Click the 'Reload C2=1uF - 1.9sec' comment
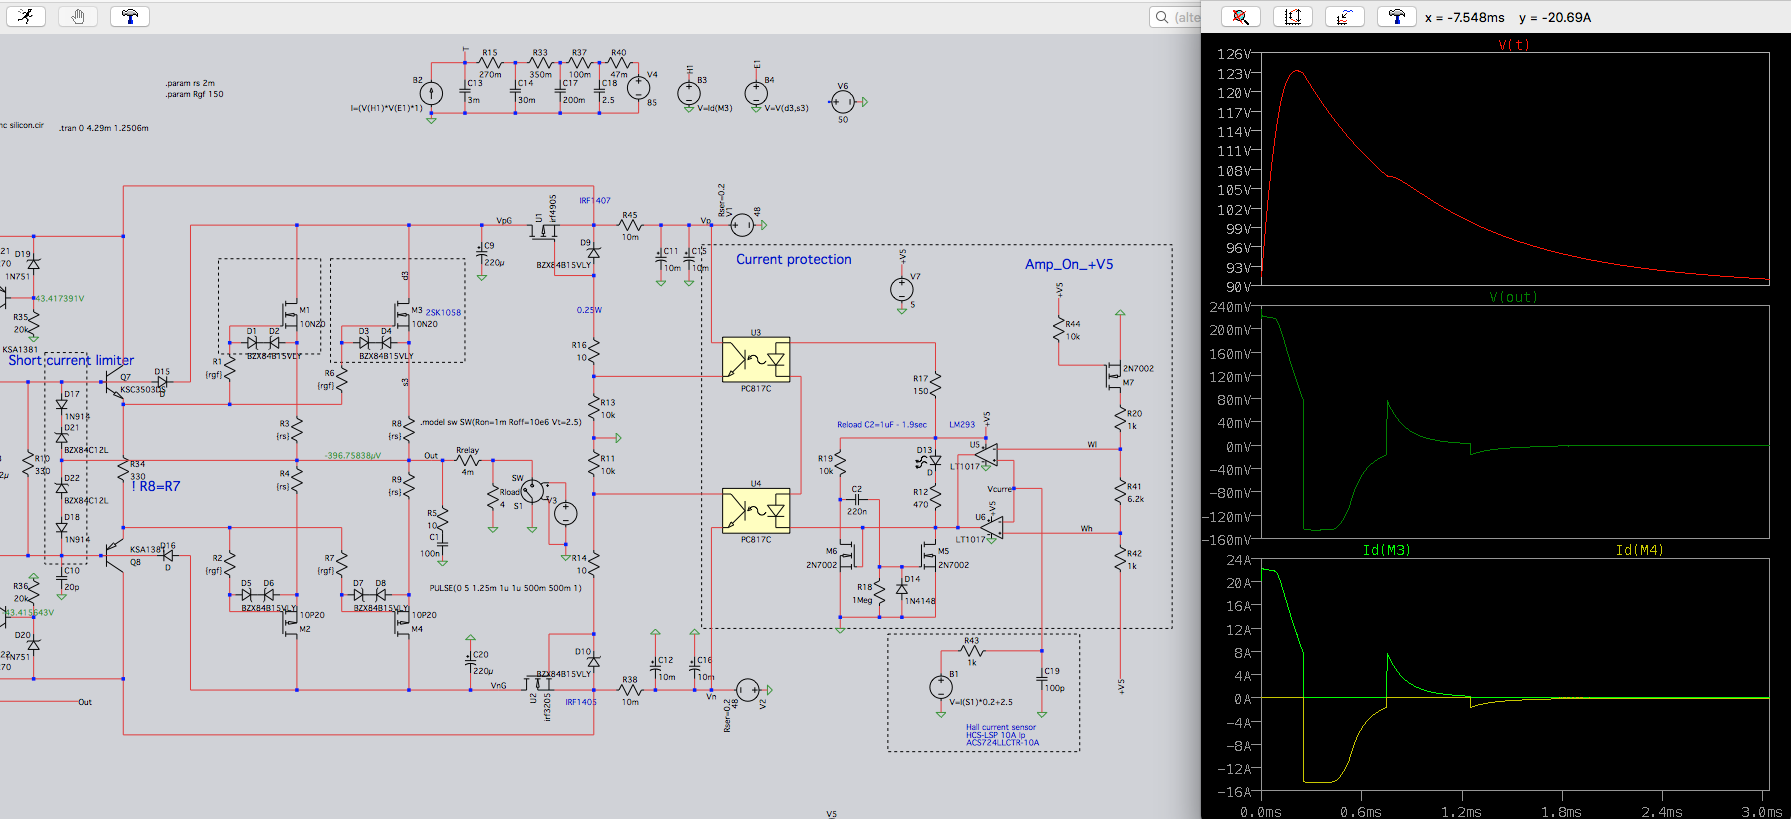The width and height of the screenshot is (1791, 819). [x=882, y=424]
